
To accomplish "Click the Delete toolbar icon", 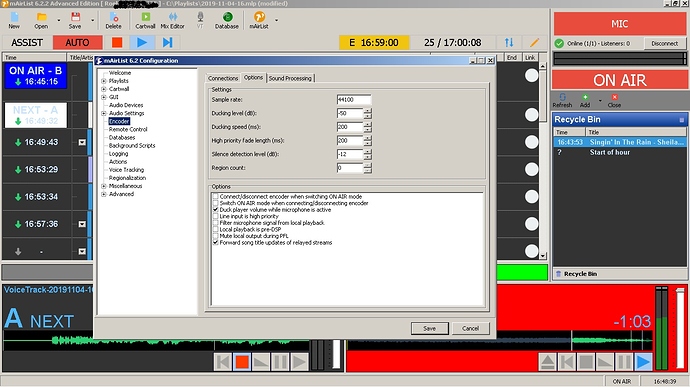I will point(113,20).
